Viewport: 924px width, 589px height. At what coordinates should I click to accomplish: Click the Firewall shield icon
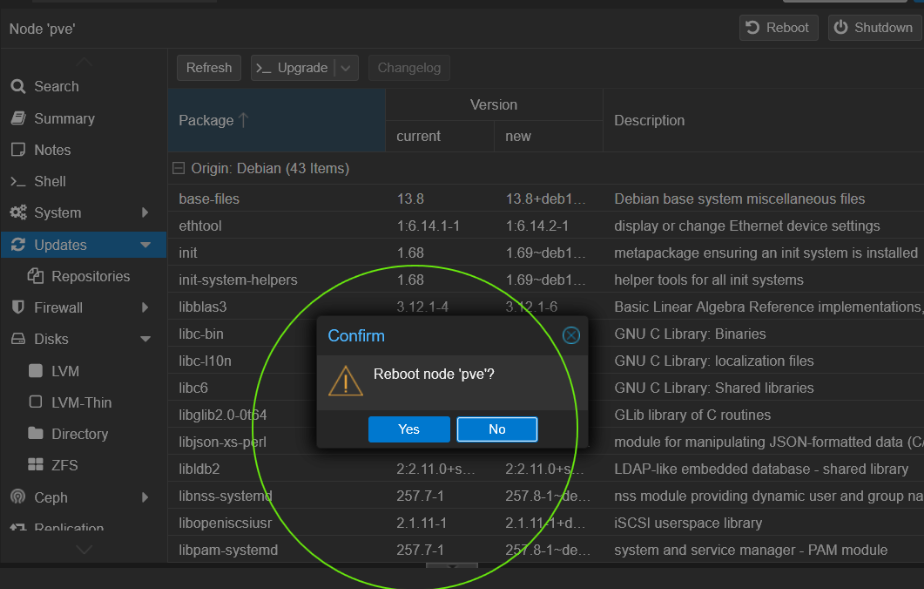pos(18,307)
